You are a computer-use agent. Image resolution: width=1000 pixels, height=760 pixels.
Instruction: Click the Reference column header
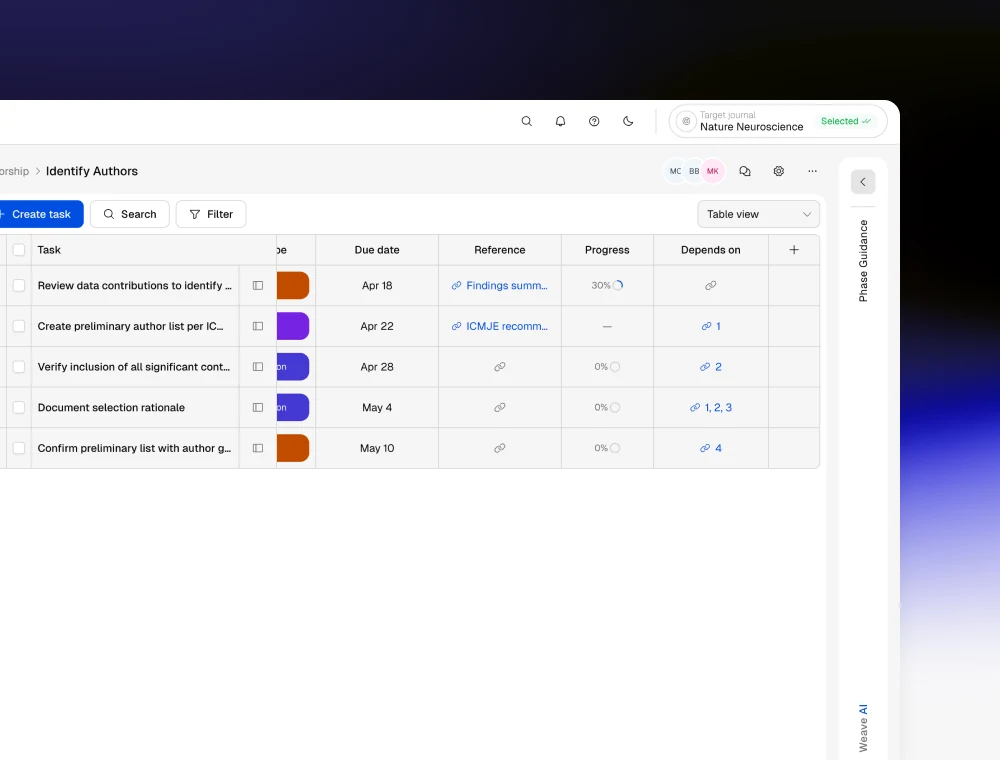coord(499,250)
